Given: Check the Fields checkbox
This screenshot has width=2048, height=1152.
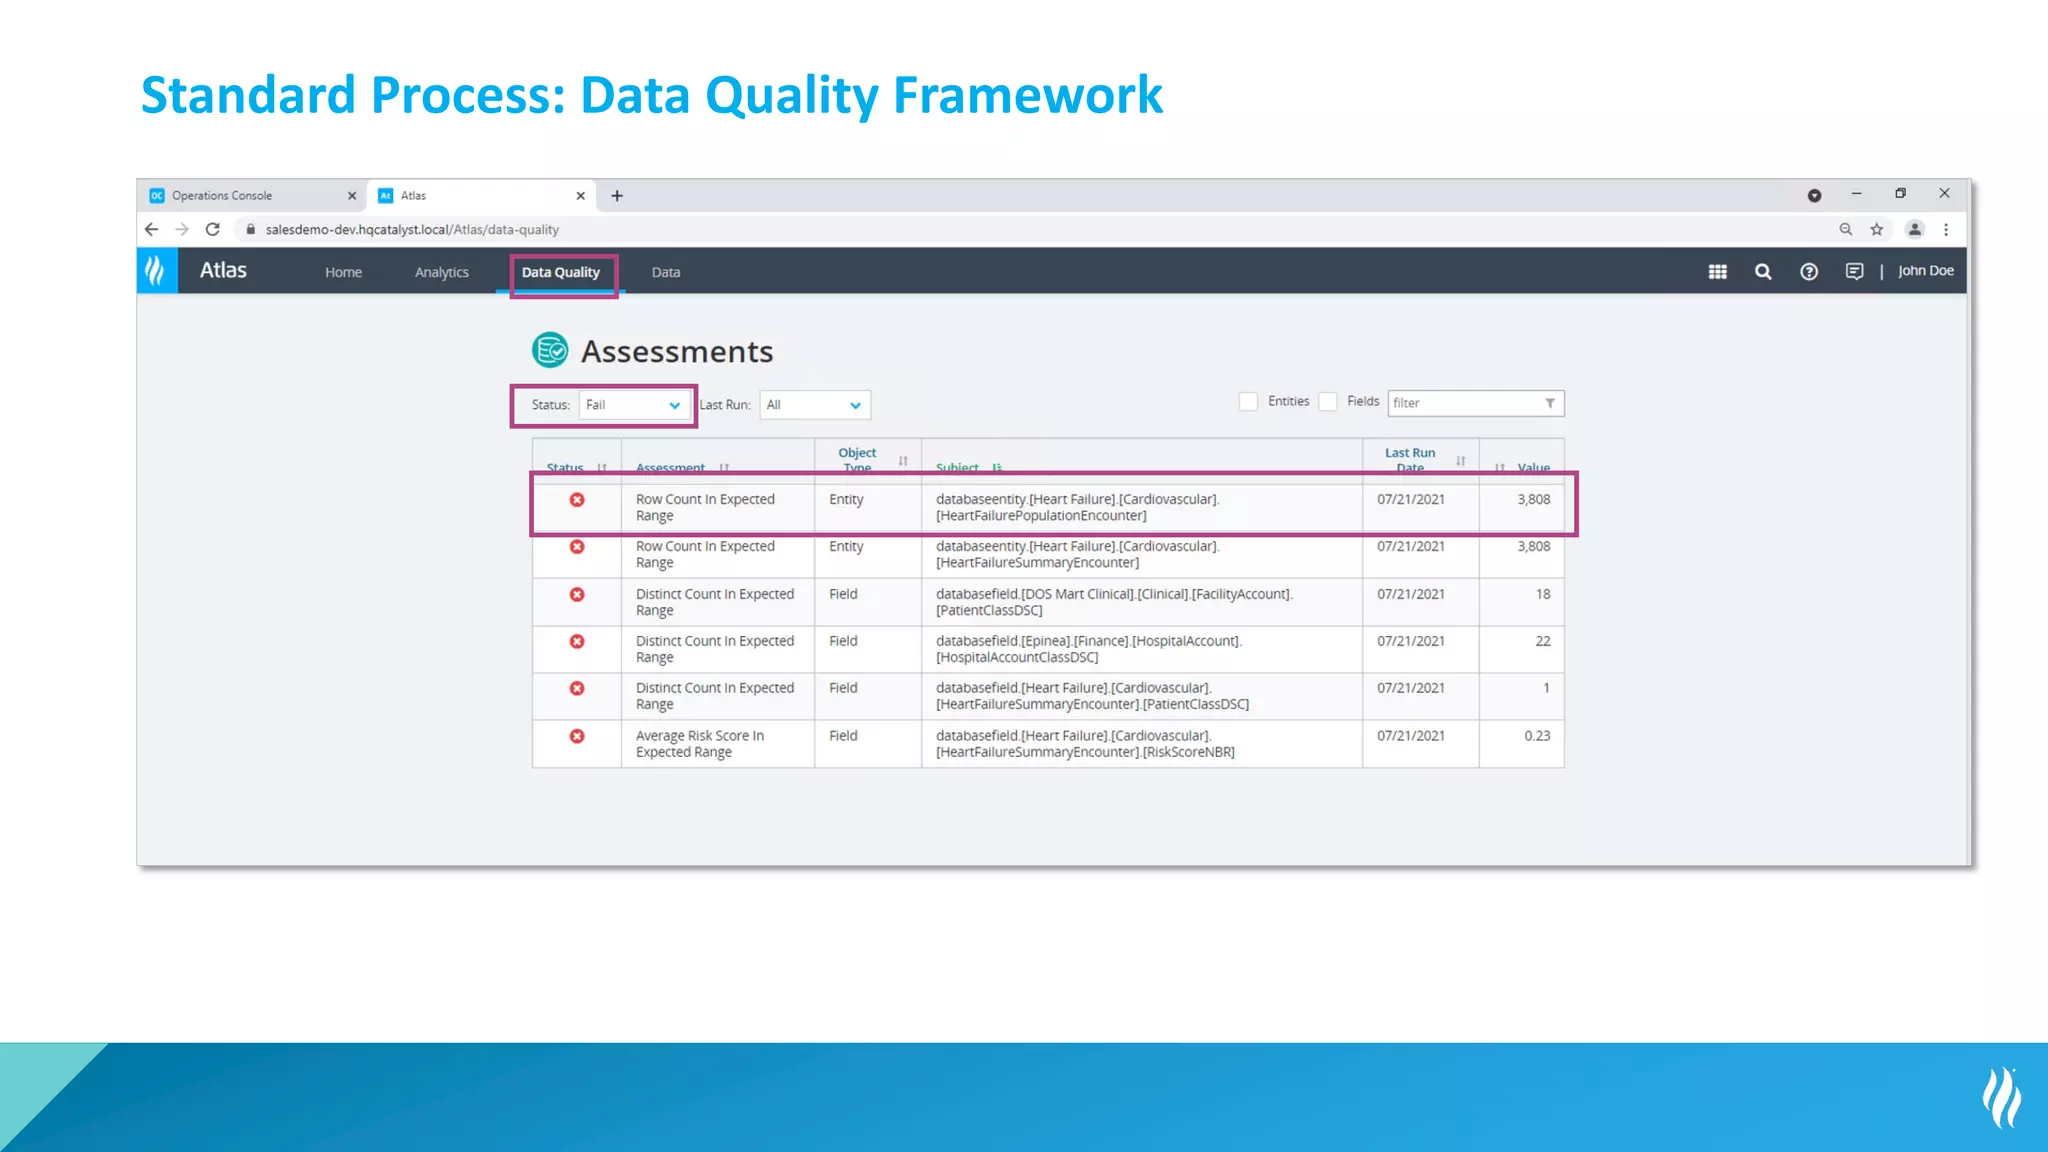Looking at the screenshot, I should click(1328, 401).
